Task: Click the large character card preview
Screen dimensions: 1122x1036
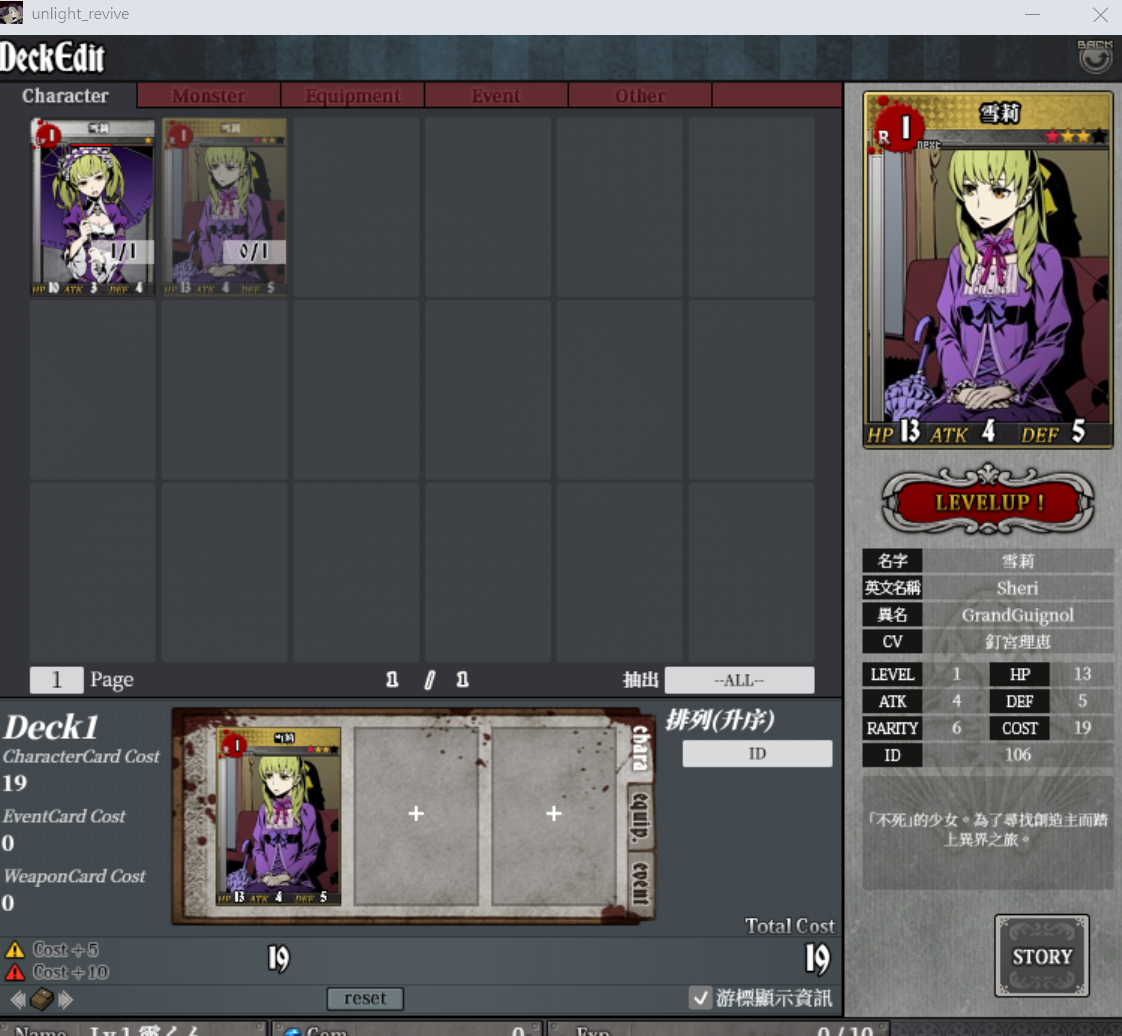Action: (988, 270)
